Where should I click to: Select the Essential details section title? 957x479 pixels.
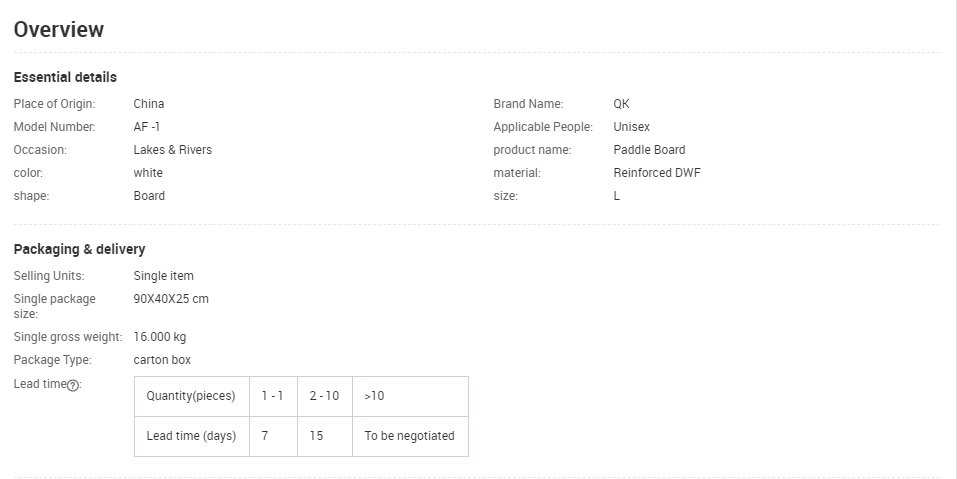pyautogui.click(x=65, y=77)
